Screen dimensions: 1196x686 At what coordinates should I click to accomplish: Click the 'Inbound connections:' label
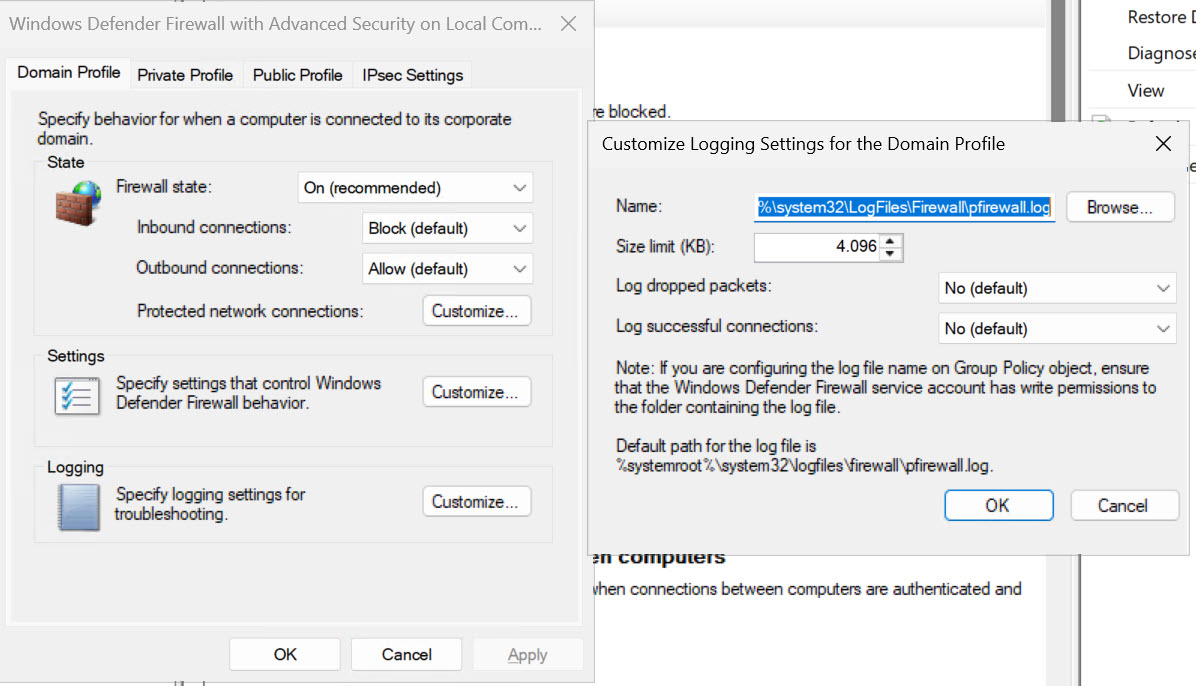click(x=214, y=227)
